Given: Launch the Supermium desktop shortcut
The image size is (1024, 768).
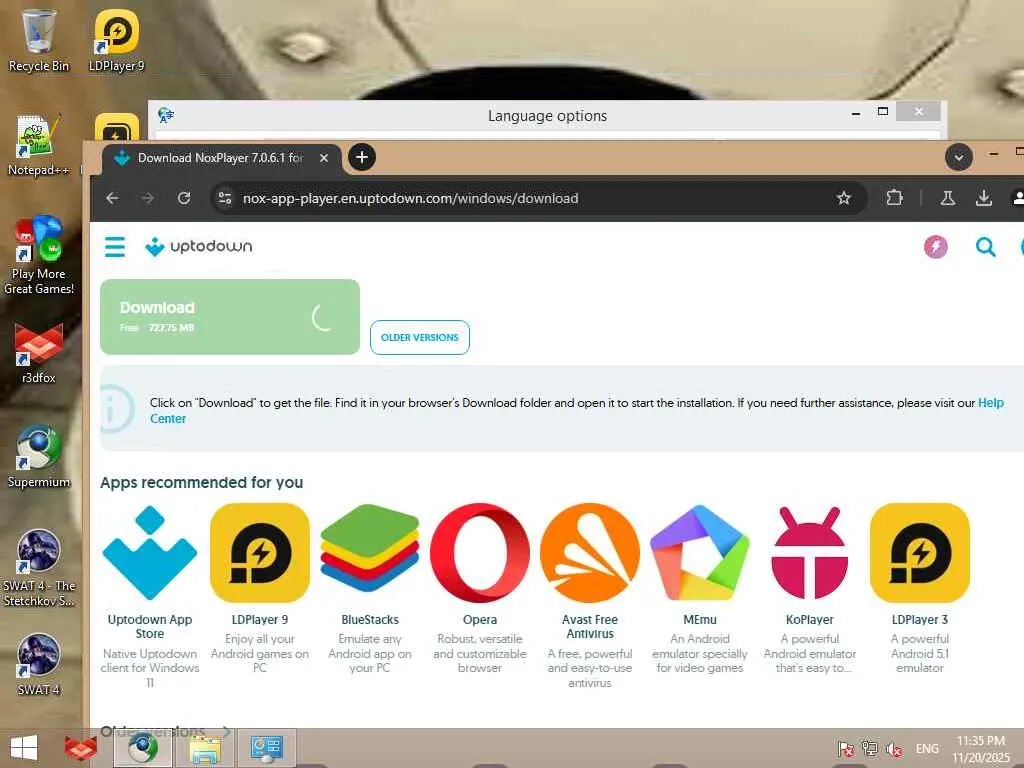Looking at the screenshot, I should pyautogui.click(x=39, y=457).
